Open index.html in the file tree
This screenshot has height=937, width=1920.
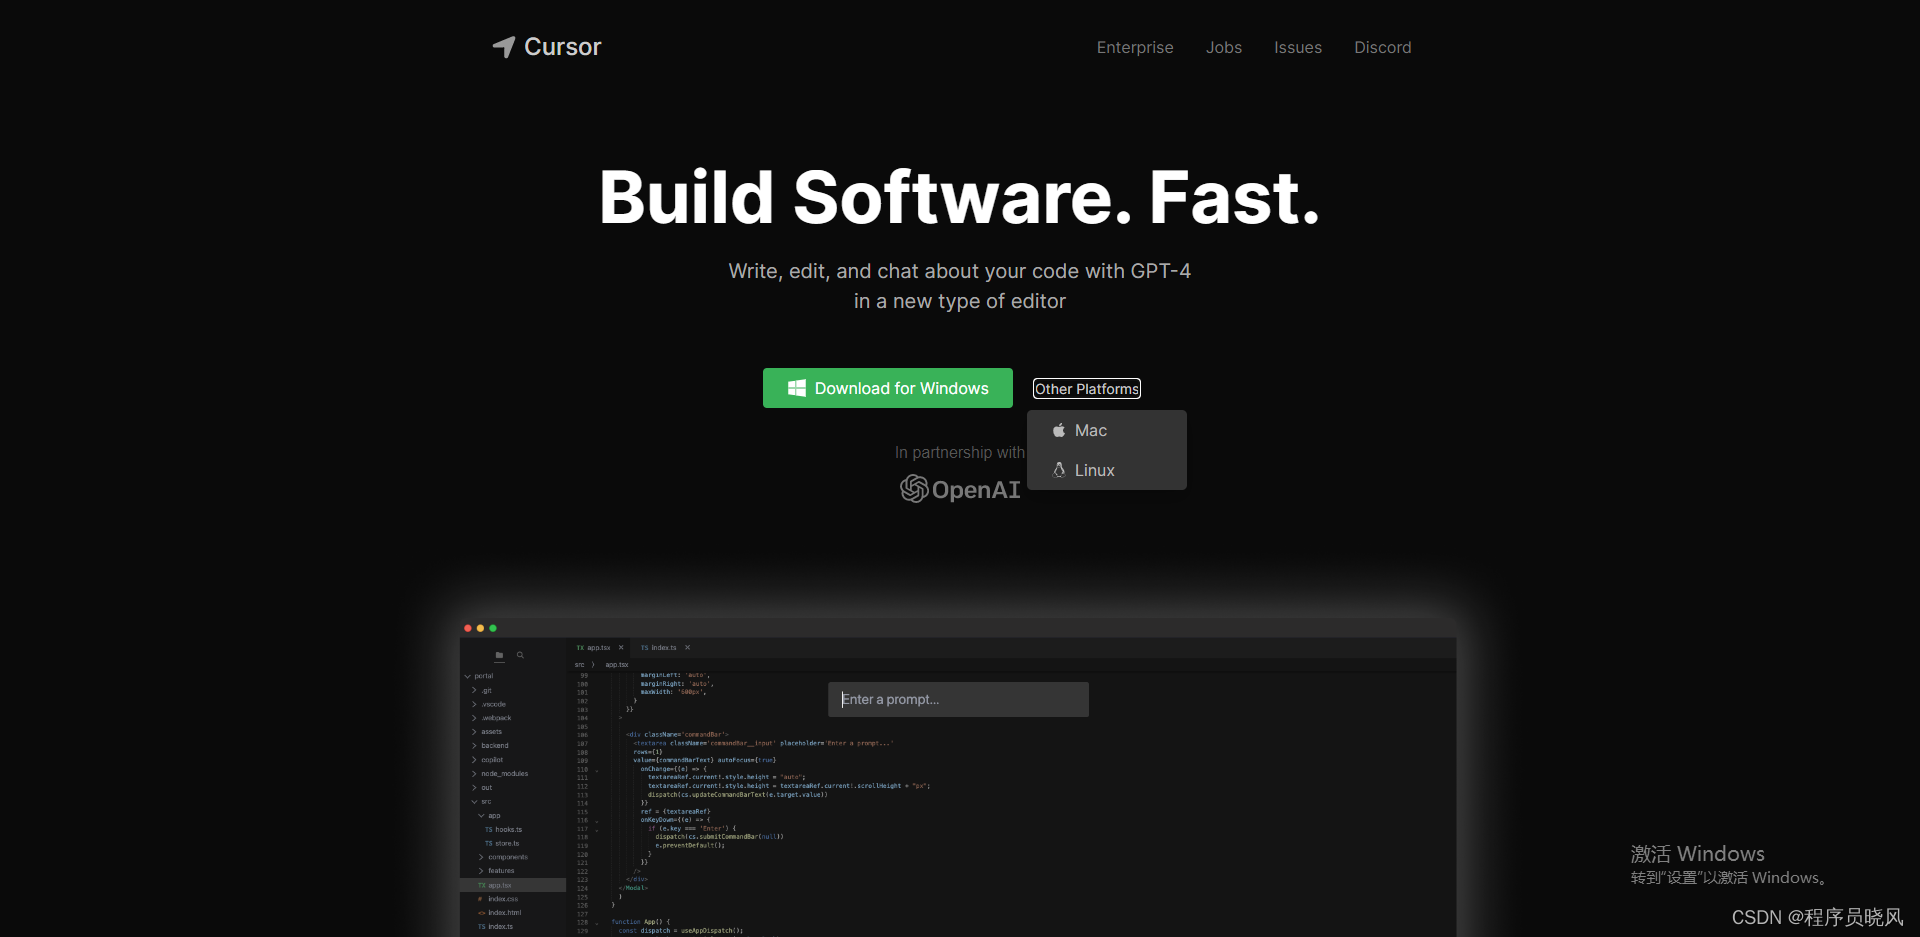coord(500,913)
